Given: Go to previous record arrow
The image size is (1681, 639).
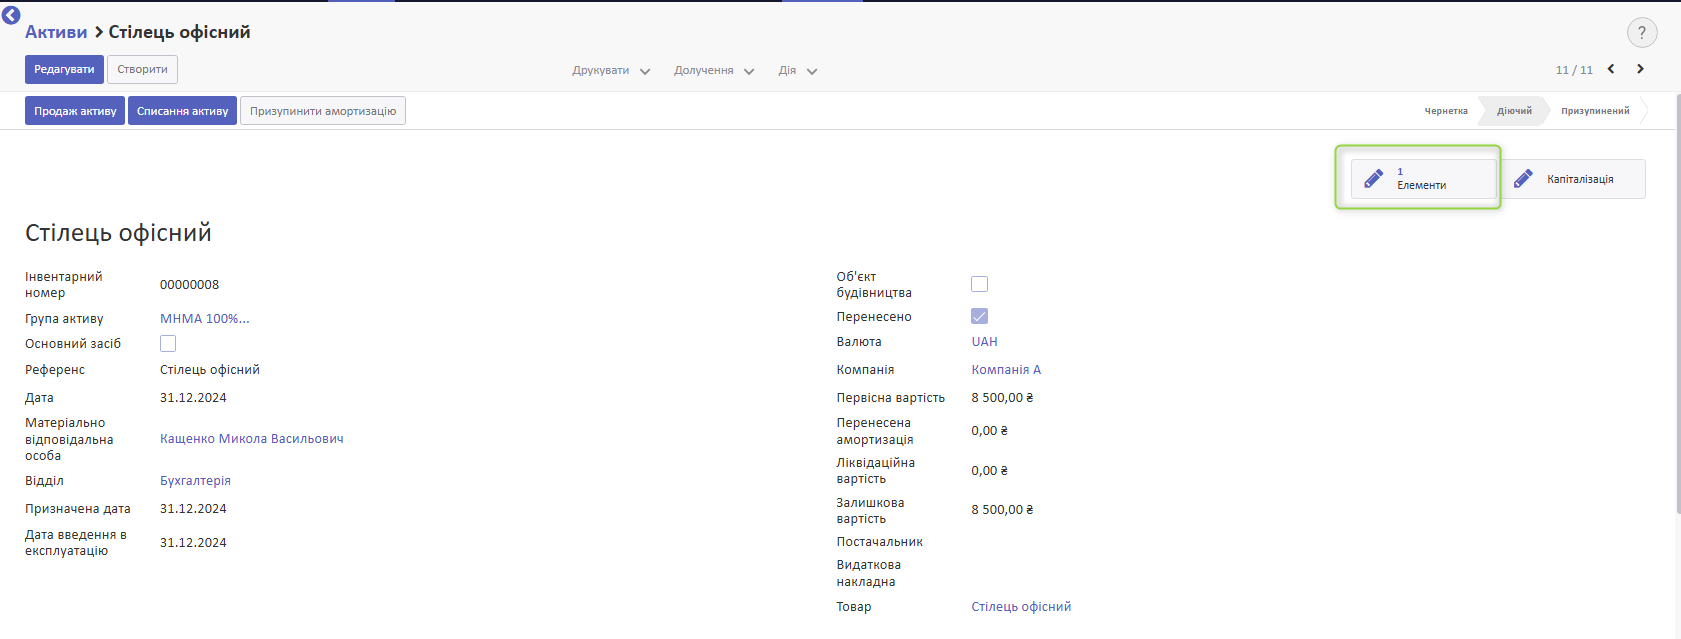Looking at the screenshot, I should pos(1611,69).
